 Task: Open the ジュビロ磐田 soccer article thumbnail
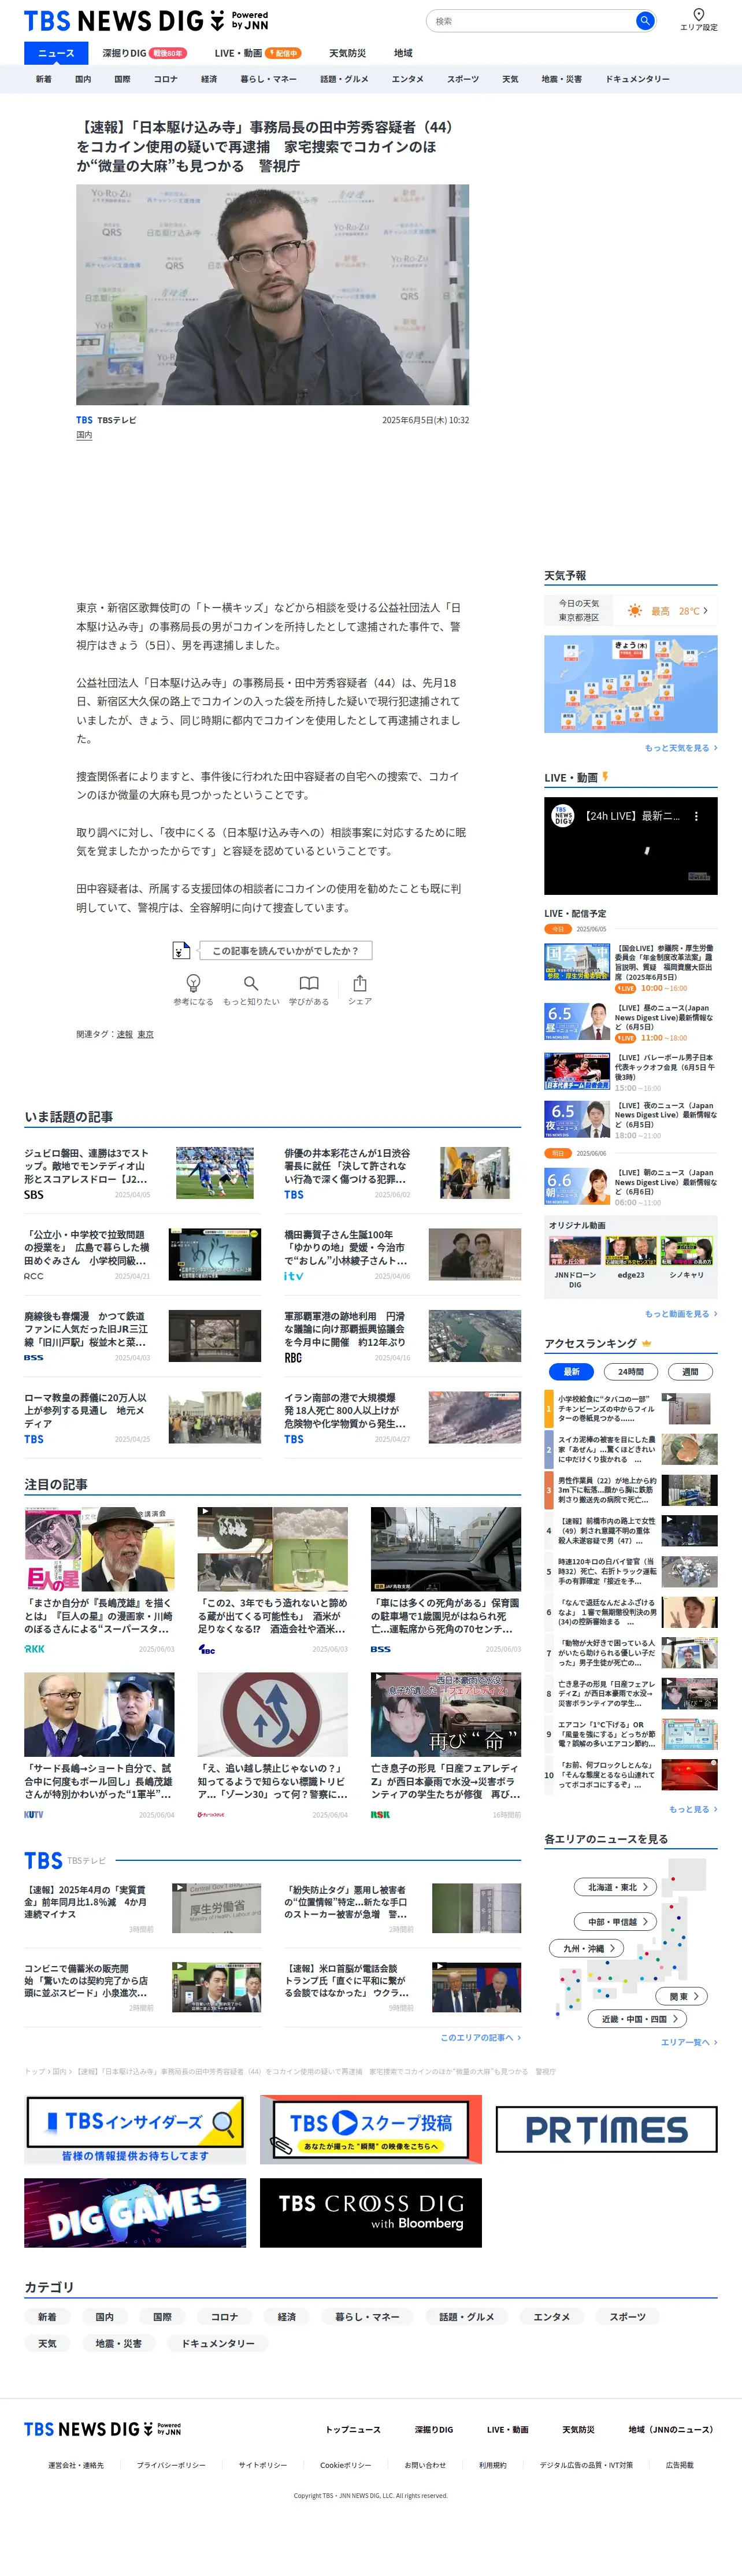[215, 1173]
